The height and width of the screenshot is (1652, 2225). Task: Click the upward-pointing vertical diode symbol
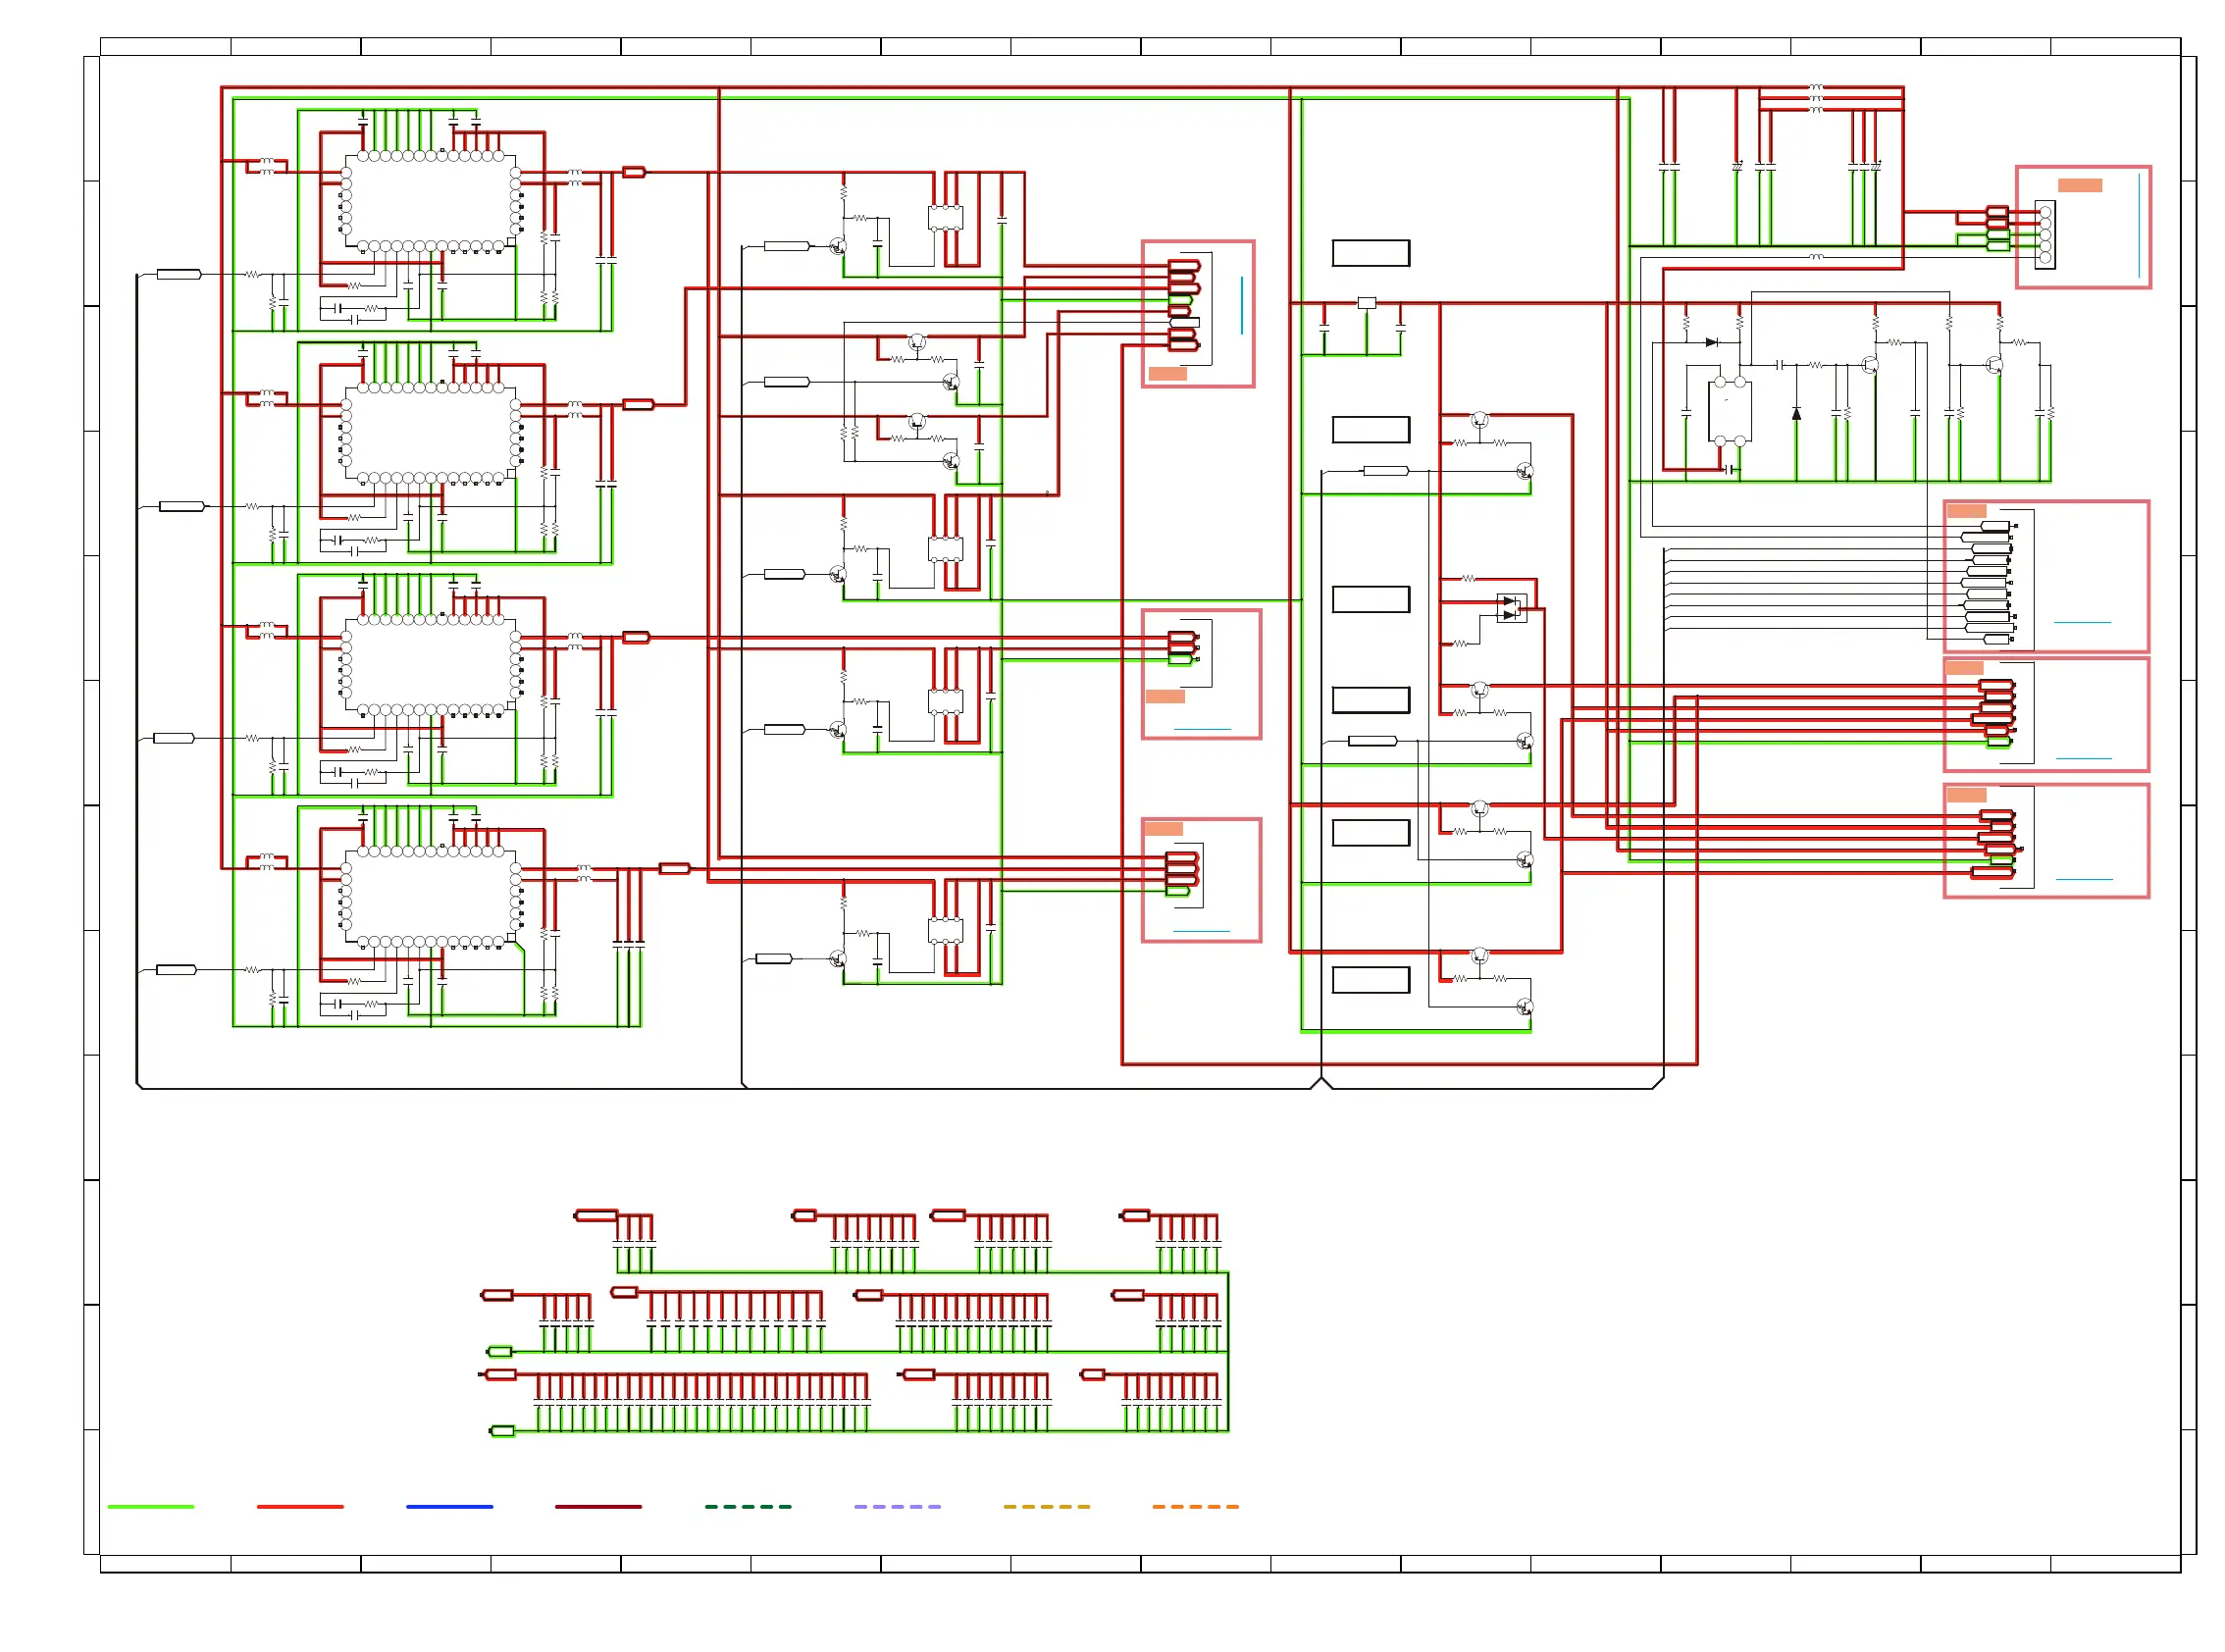pos(1796,413)
